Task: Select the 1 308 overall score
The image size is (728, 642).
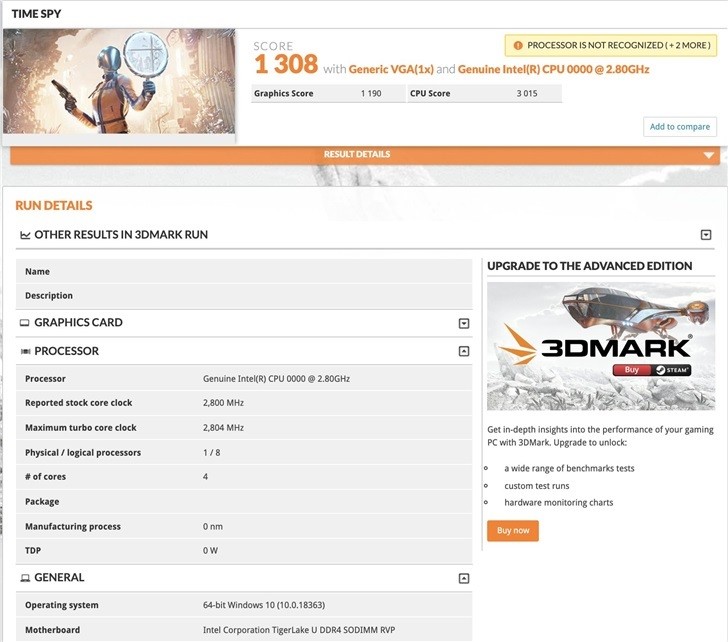Action: (x=286, y=64)
